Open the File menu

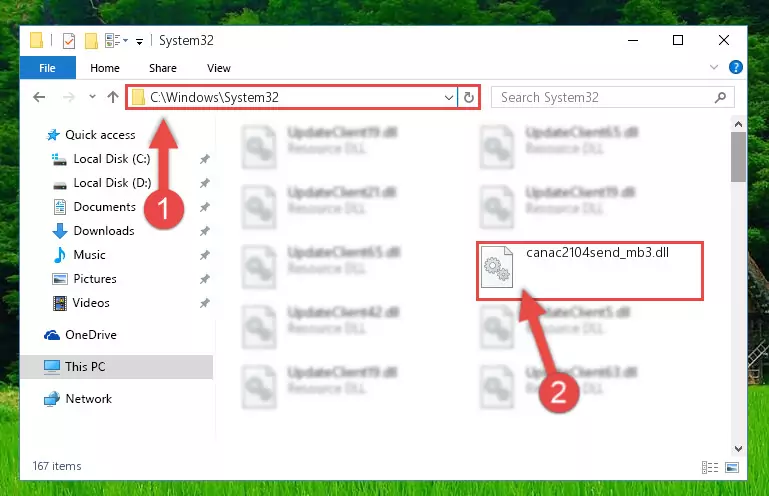click(x=48, y=68)
